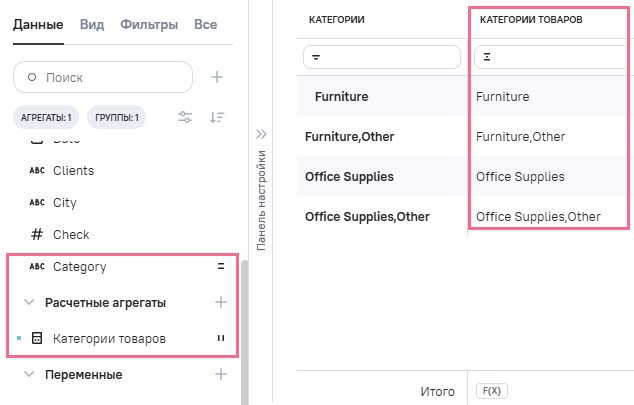This screenshot has height=405, width=634.
Task: Click the F(X) total function badge
Action: tap(488, 391)
